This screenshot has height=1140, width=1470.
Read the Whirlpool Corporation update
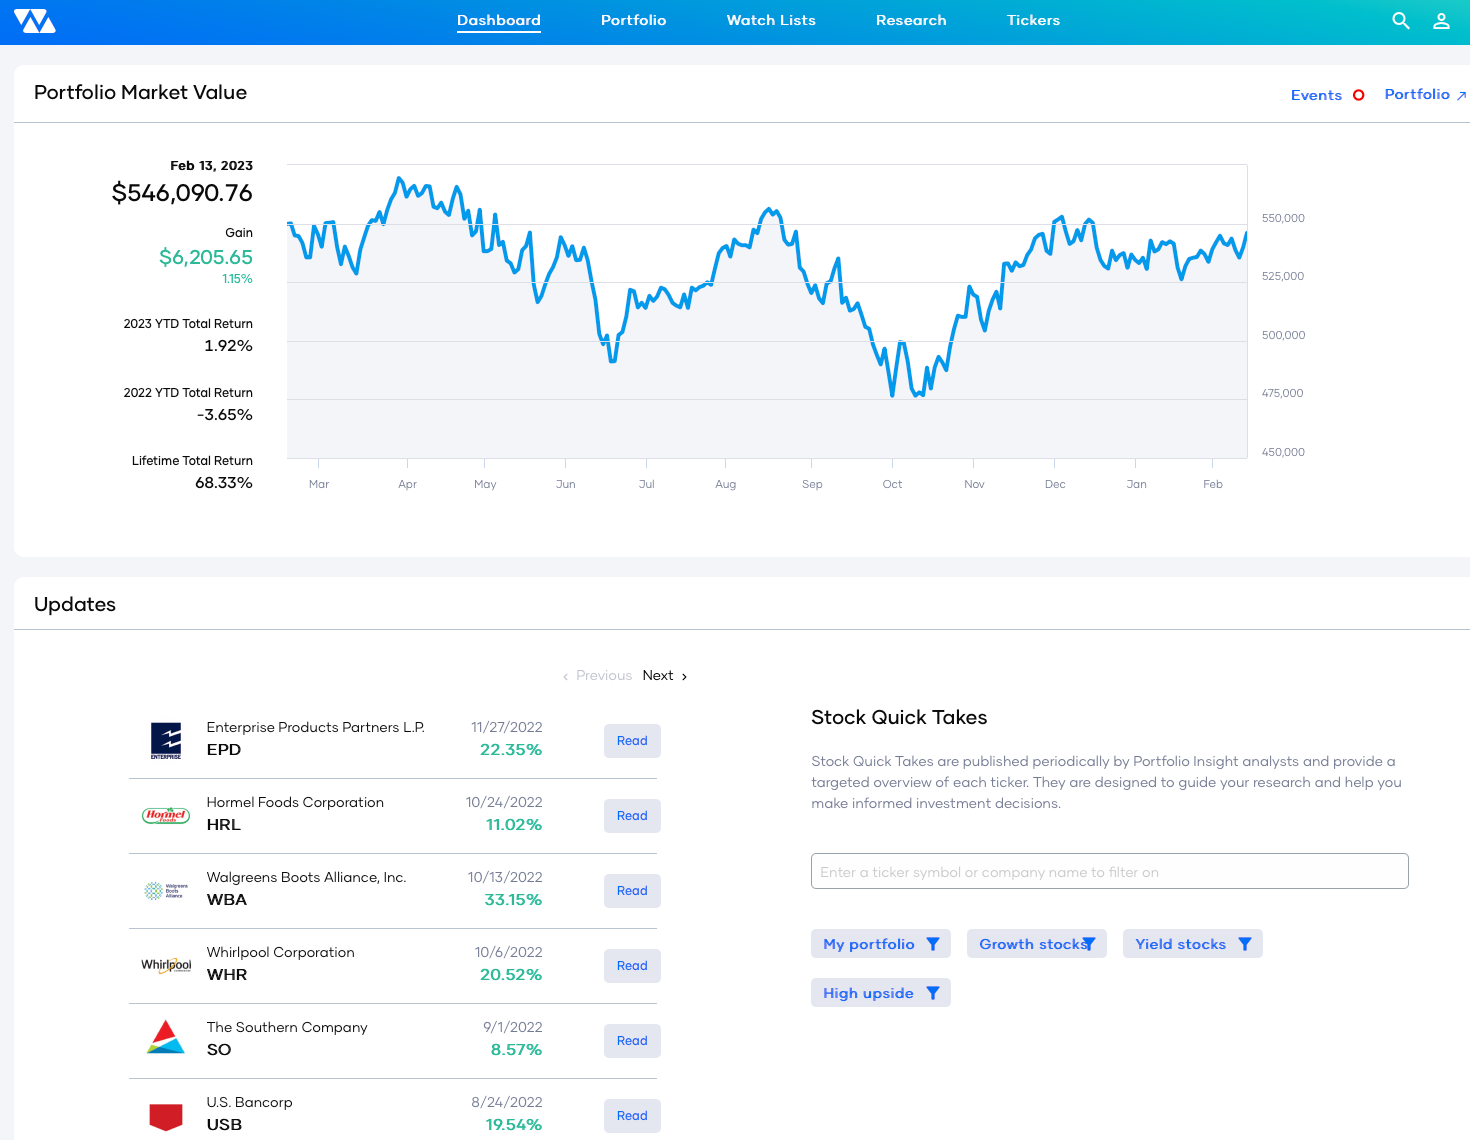pos(632,965)
